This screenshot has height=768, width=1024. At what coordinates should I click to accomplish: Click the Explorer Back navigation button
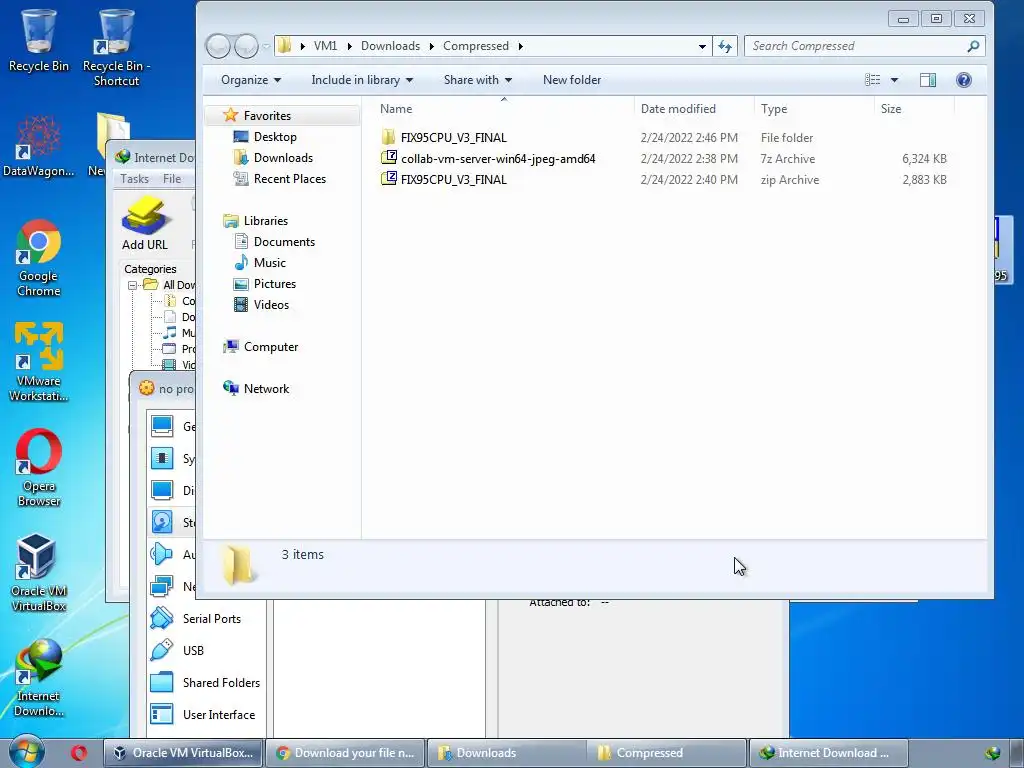point(218,46)
